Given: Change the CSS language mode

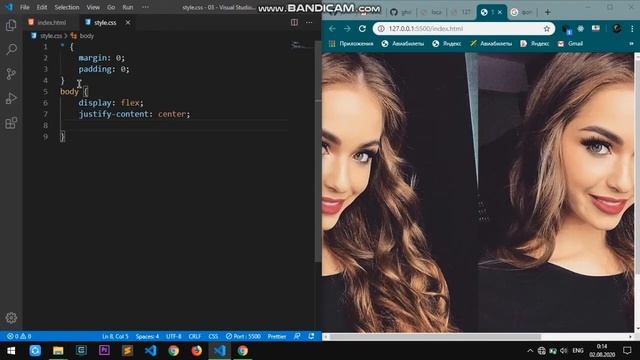Looking at the screenshot, I should [x=213, y=336].
